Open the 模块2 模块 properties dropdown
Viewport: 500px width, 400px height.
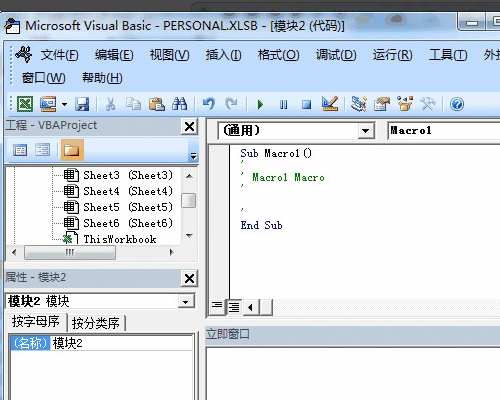tap(186, 302)
